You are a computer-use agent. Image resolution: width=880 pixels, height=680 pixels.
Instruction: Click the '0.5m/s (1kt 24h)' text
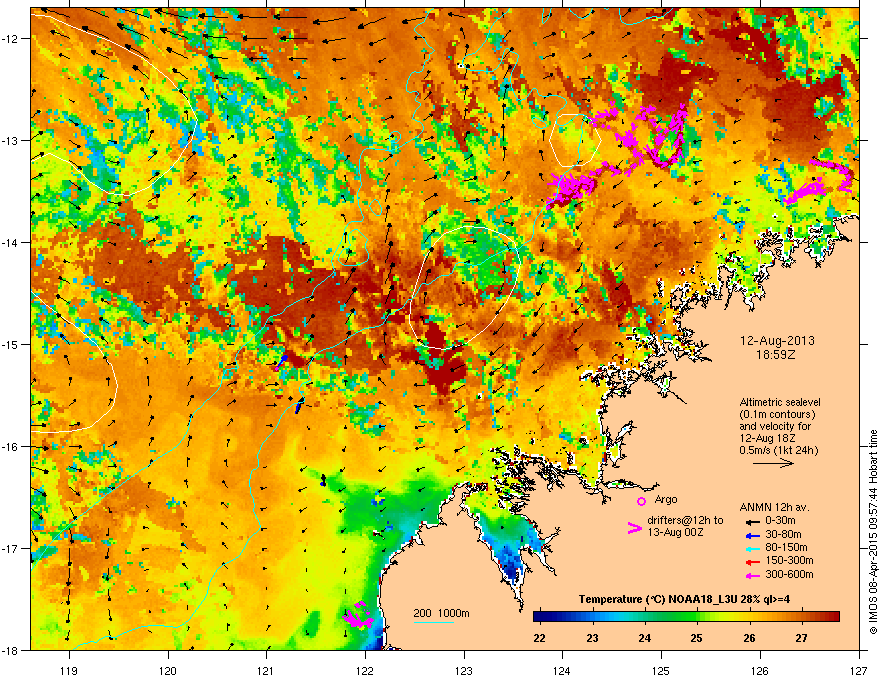(778, 450)
